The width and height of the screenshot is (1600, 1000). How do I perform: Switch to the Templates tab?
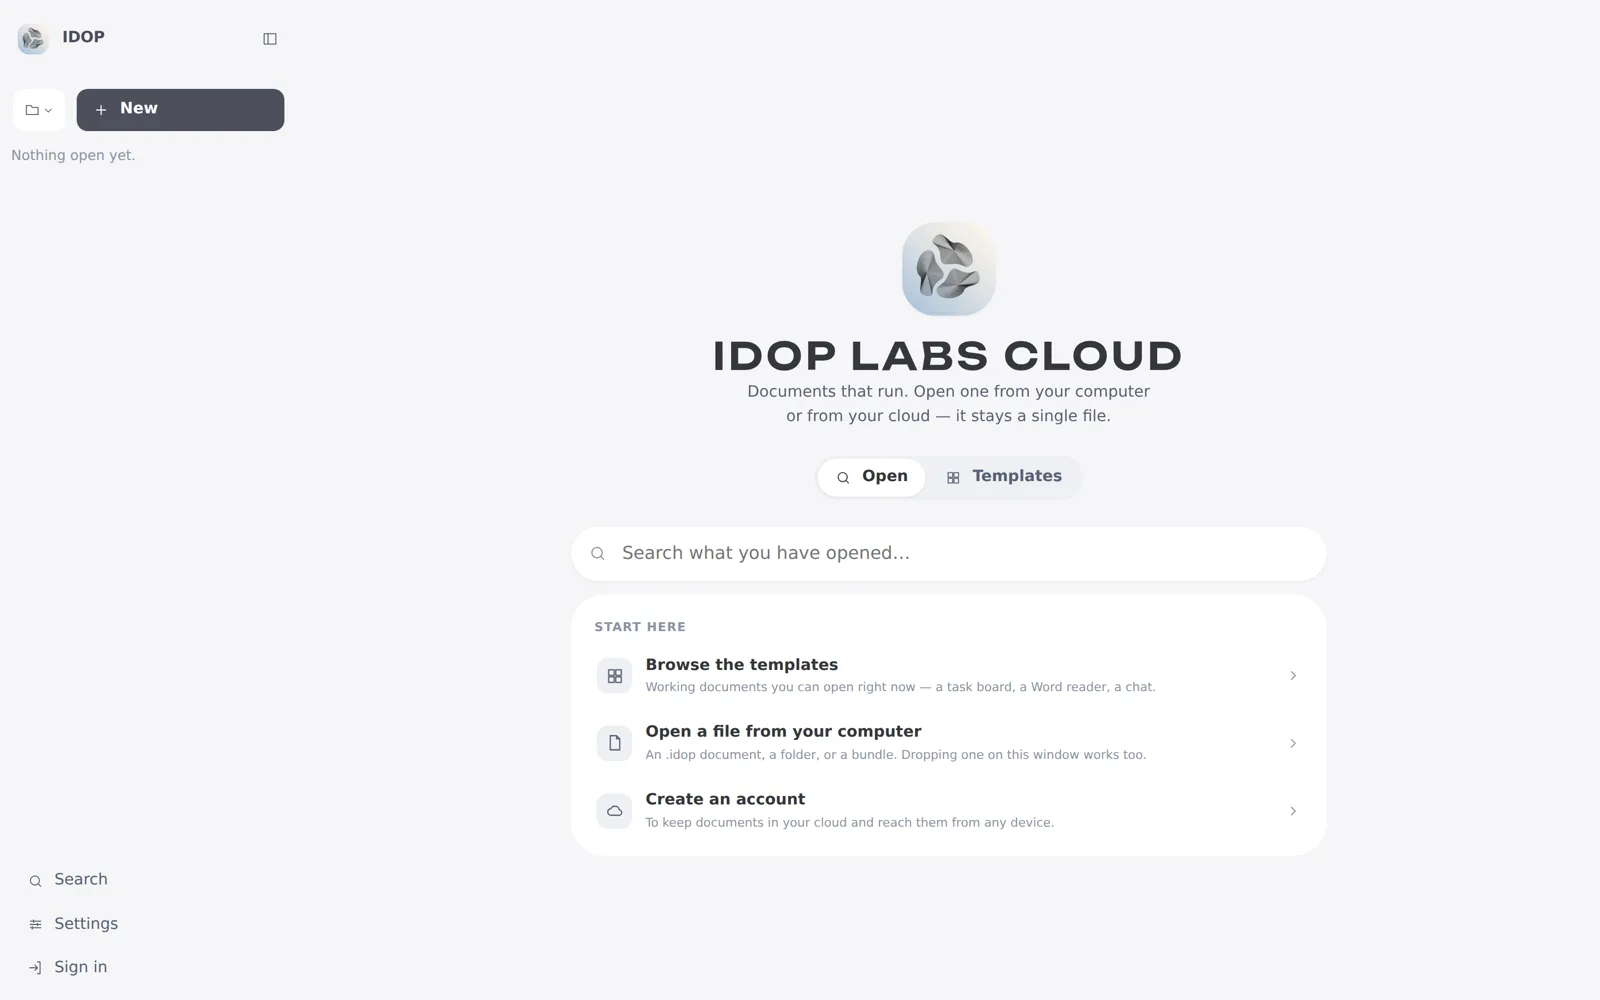click(1004, 477)
